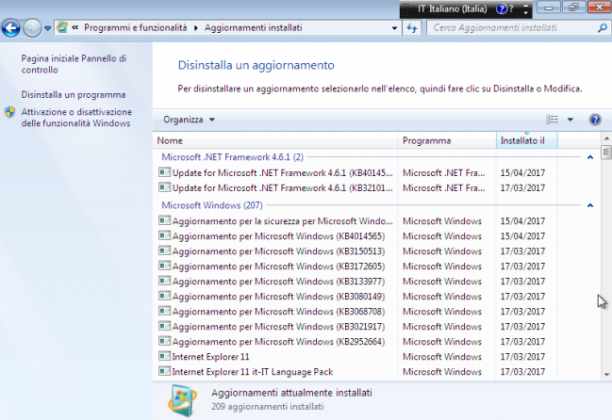The image size is (612, 420).
Task: Select update KB3068708 row
Action: pyautogui.click(x=357, y=311)
